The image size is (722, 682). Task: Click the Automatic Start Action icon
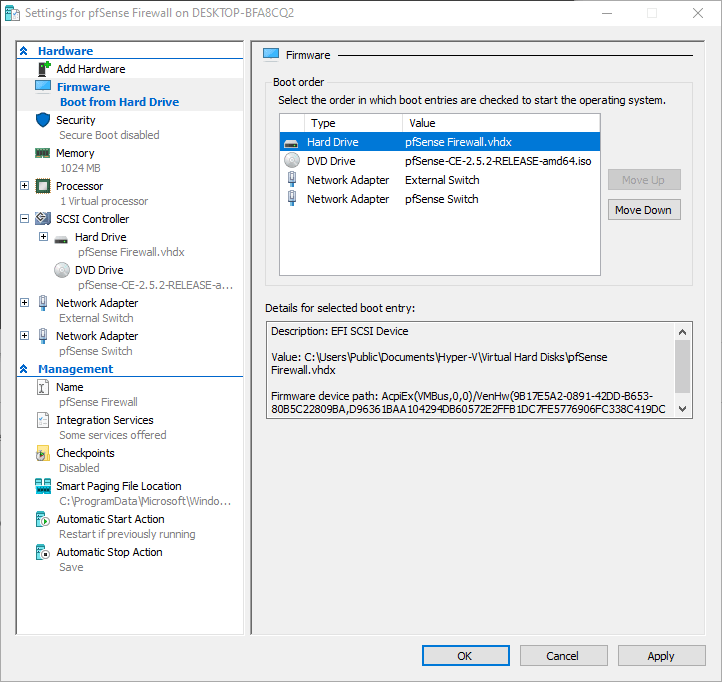pos(42,519)
